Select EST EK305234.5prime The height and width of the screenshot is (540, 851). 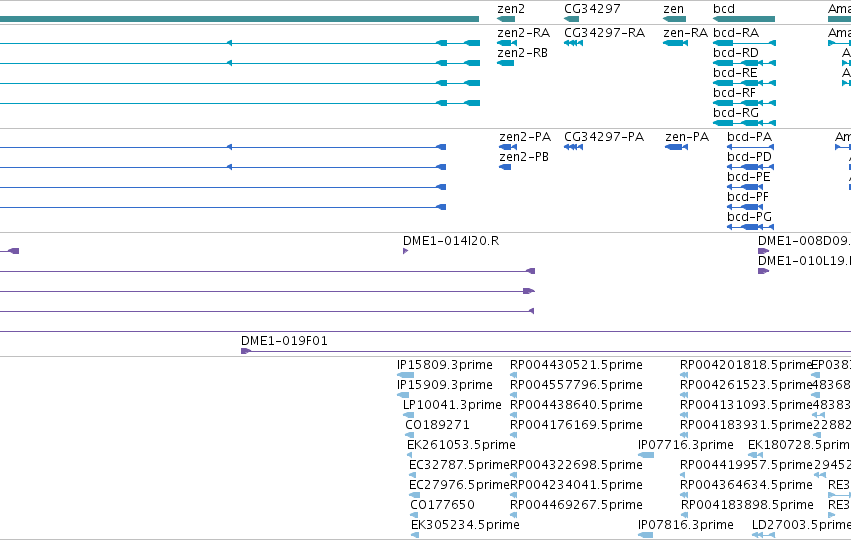point(465,525)
